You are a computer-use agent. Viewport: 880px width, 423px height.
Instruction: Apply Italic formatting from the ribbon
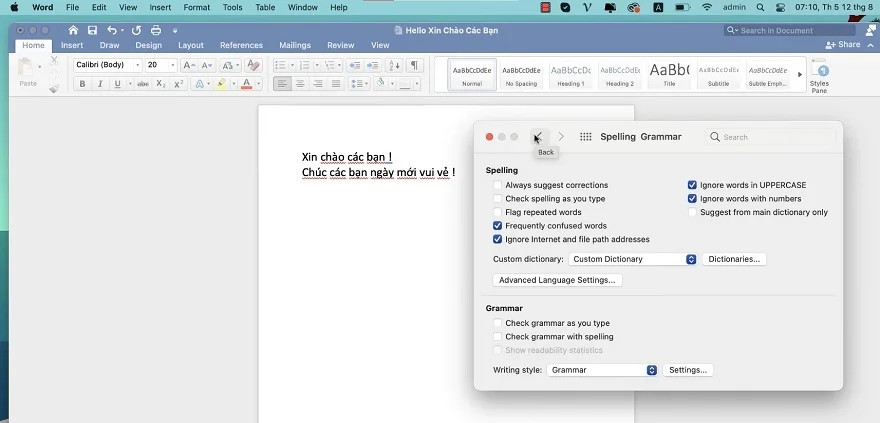(x=100, y=84)
